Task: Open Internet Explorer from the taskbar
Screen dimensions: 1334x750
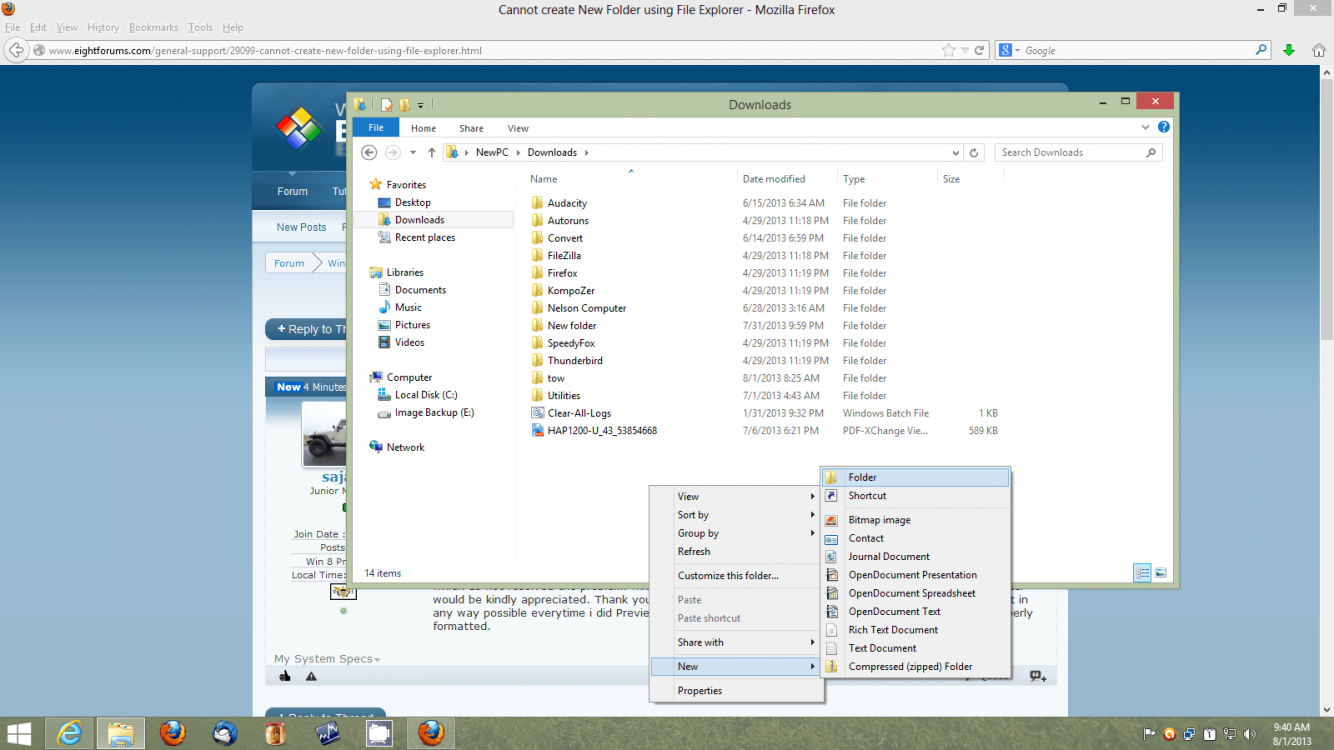Action: pyautogui.click(x=69, y=733)
